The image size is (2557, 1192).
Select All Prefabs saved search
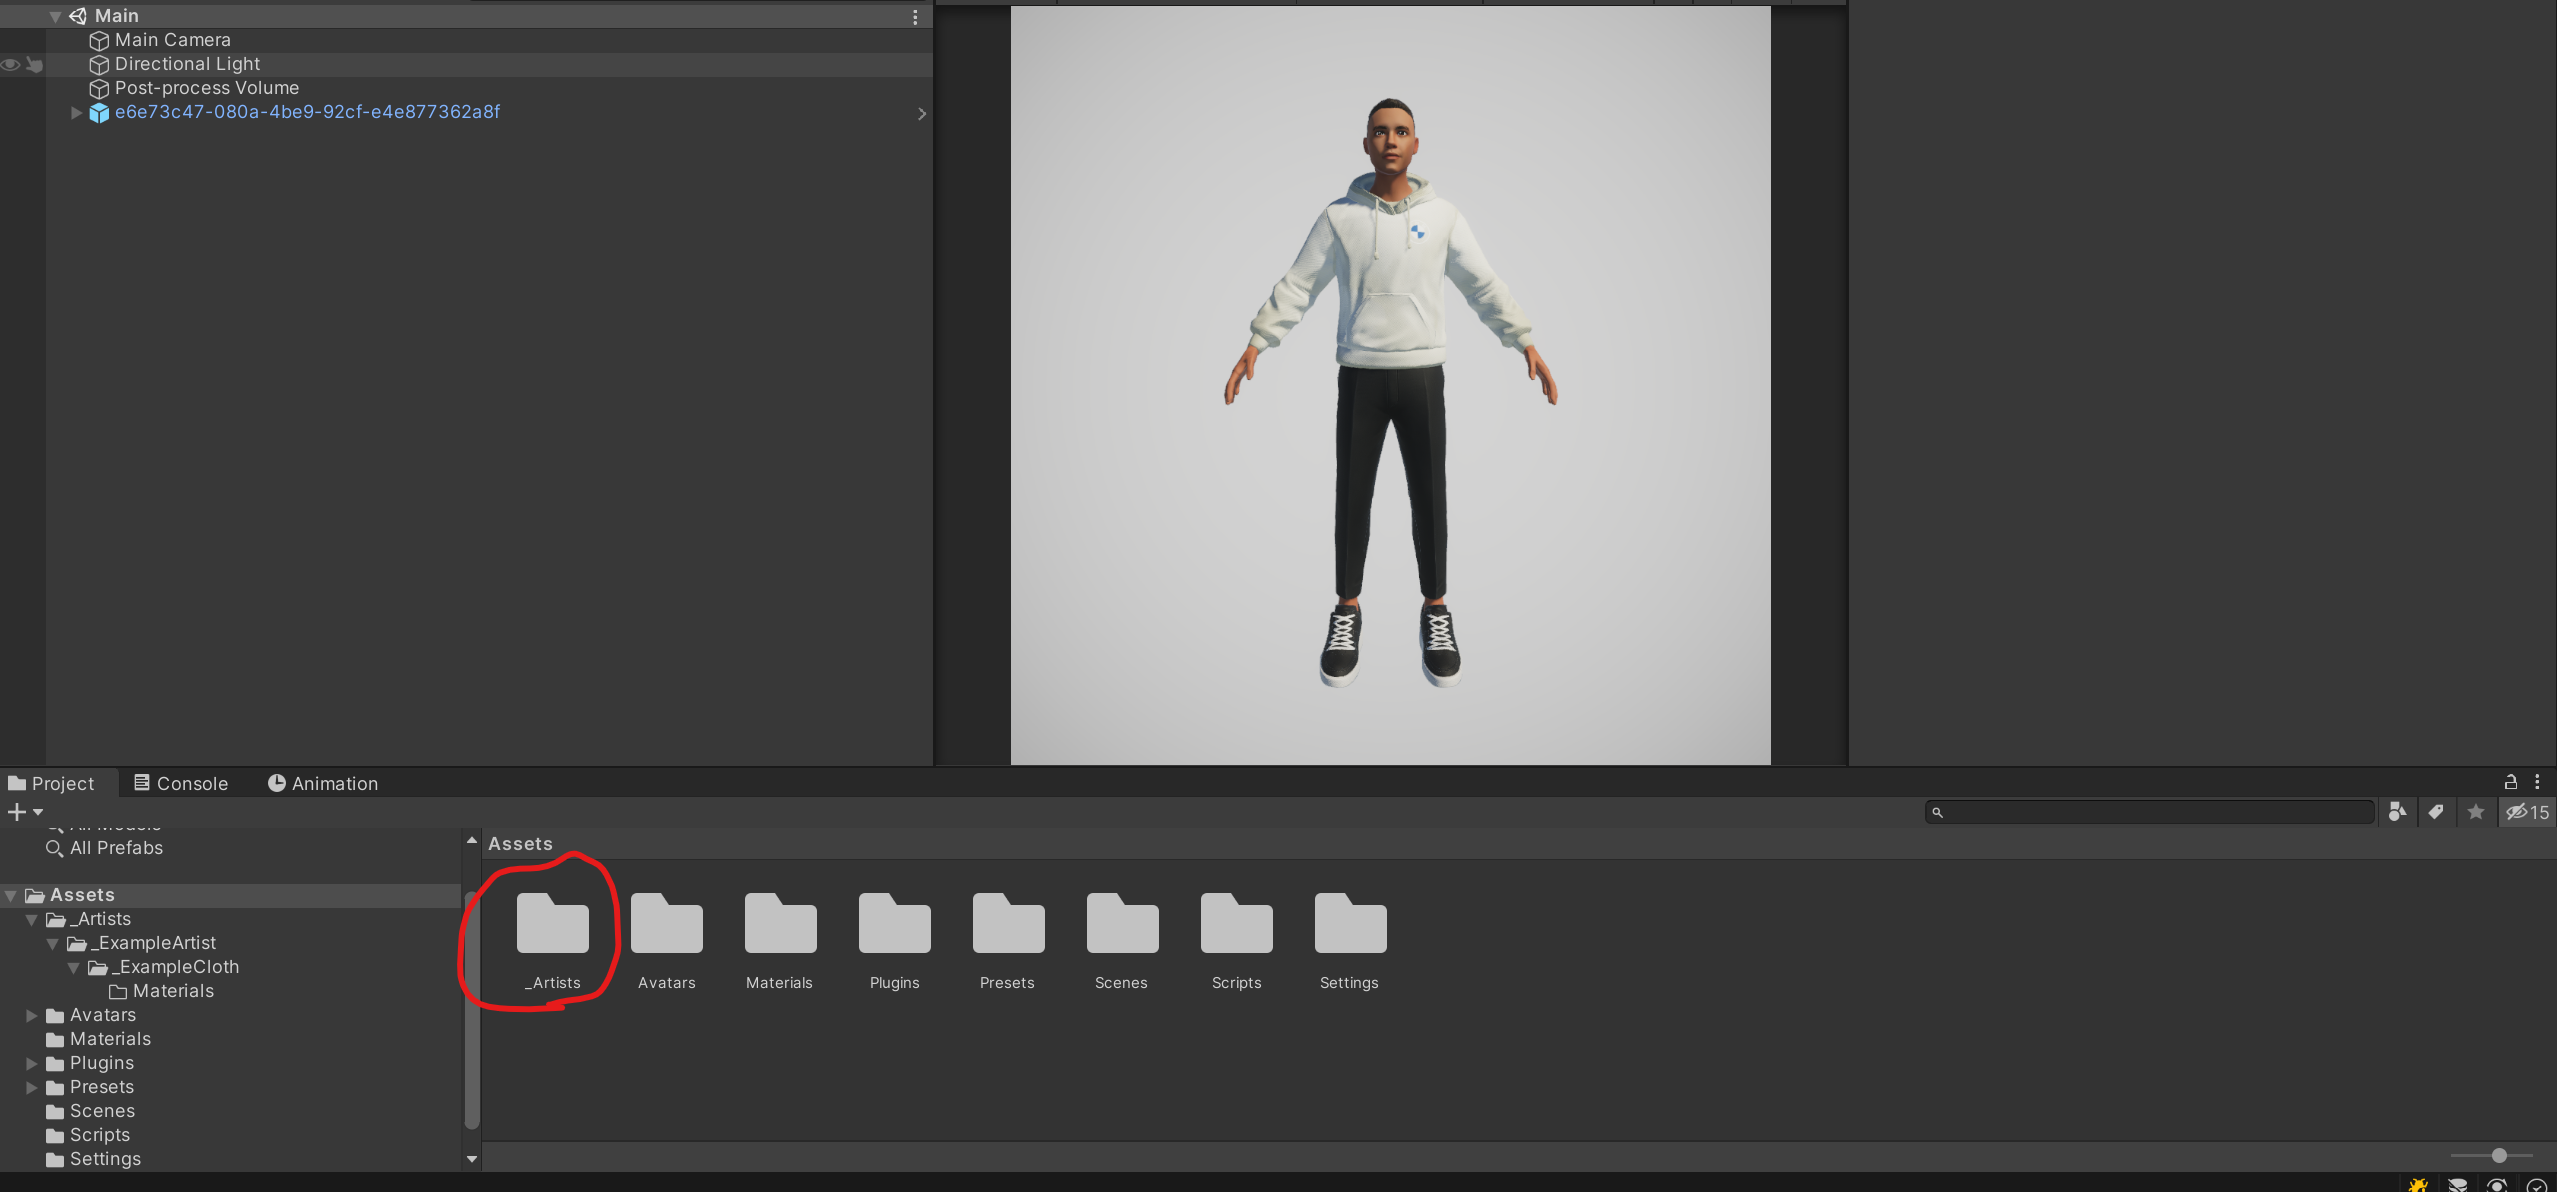click(x=116, y=848)
